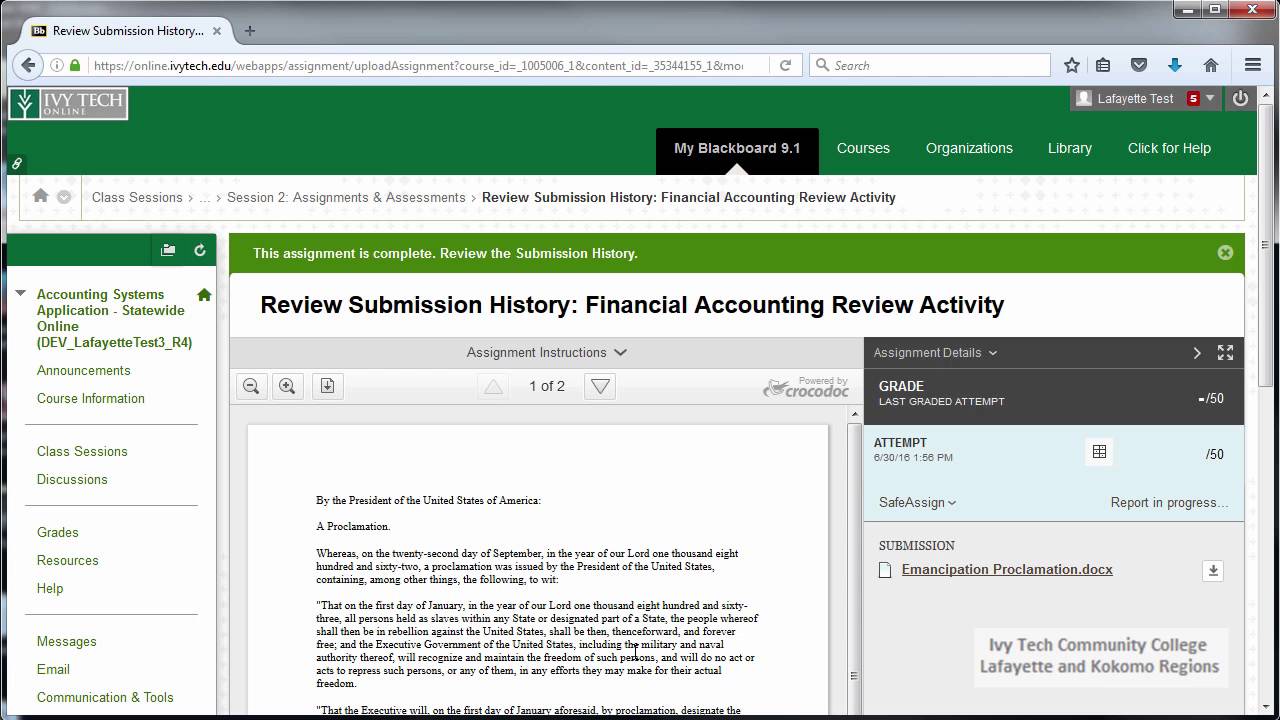The height and width of the screenshot is (720, 1280).
Task: Open the Library tab
Action: [1069, 148]
